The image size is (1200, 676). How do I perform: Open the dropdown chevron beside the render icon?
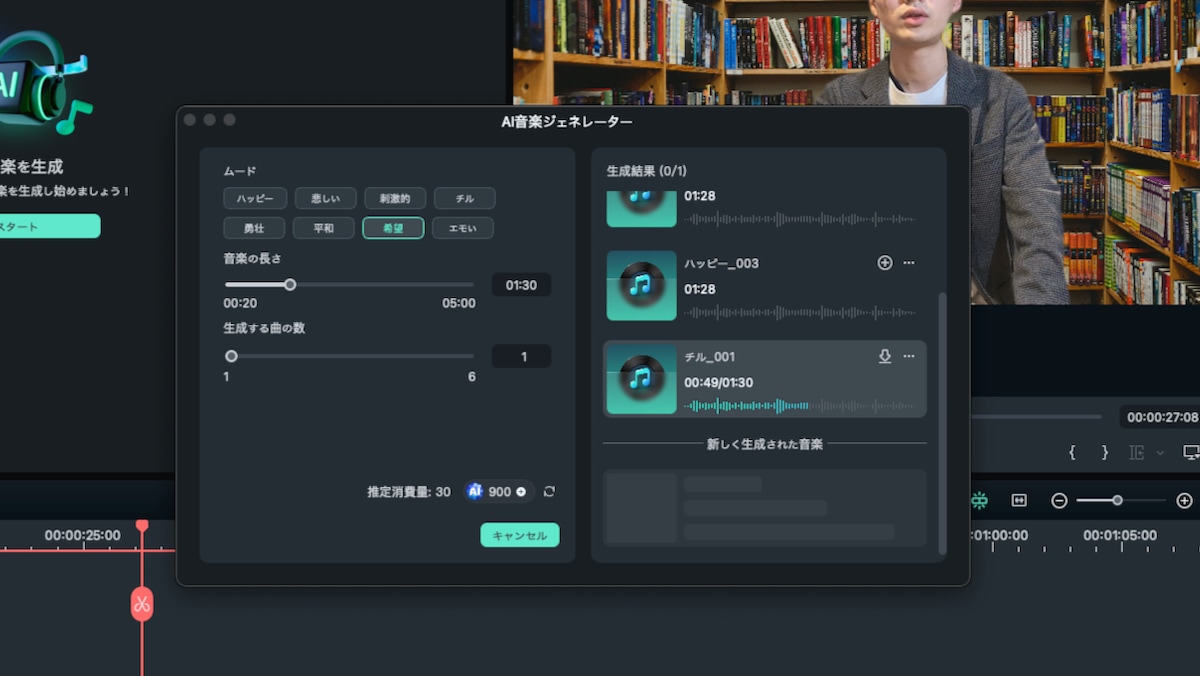point(1160,453)
